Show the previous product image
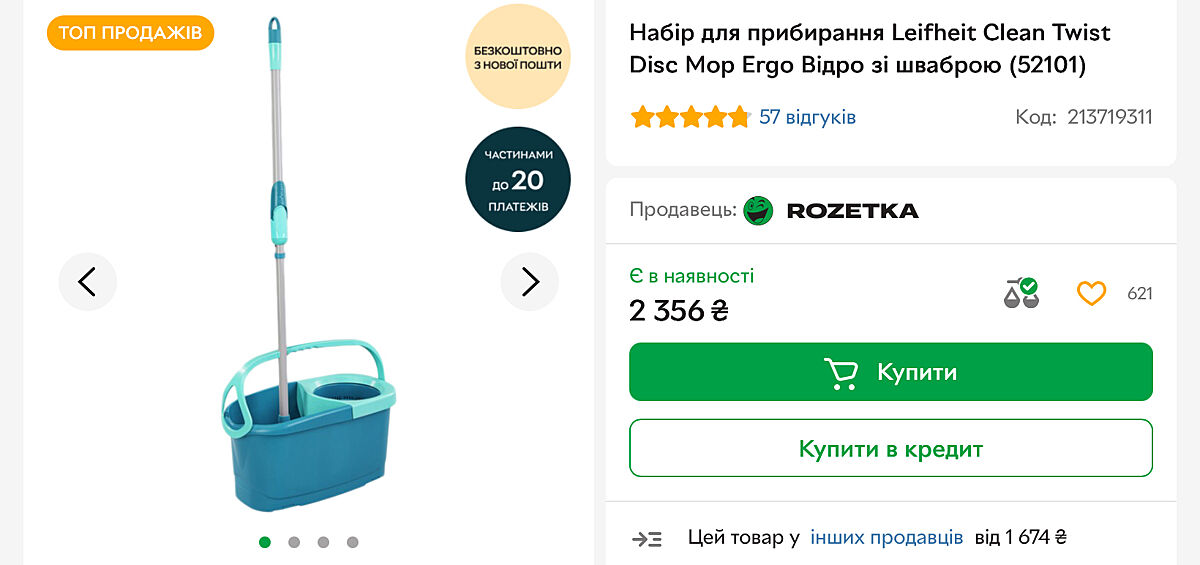The width and height of the screenshot is (1200, 565). tap(87, 282)
